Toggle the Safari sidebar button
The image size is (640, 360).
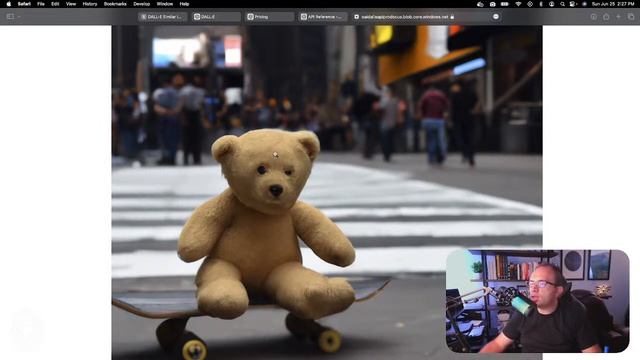tap(10, 17)
